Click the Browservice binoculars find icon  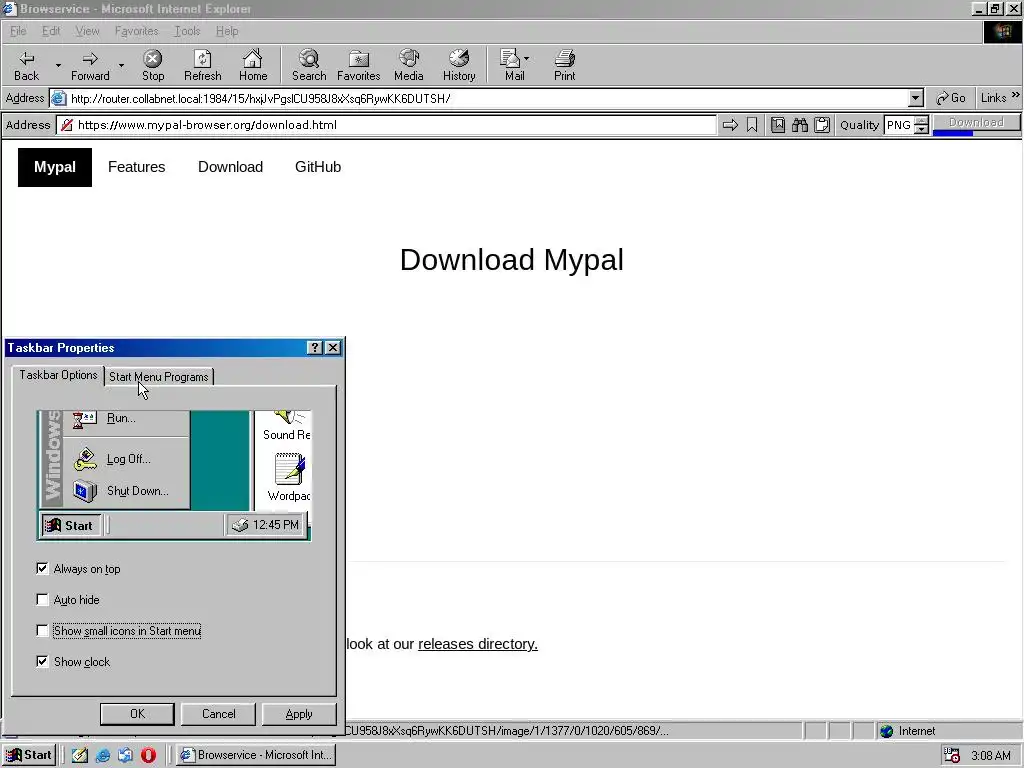pos(800,125)
